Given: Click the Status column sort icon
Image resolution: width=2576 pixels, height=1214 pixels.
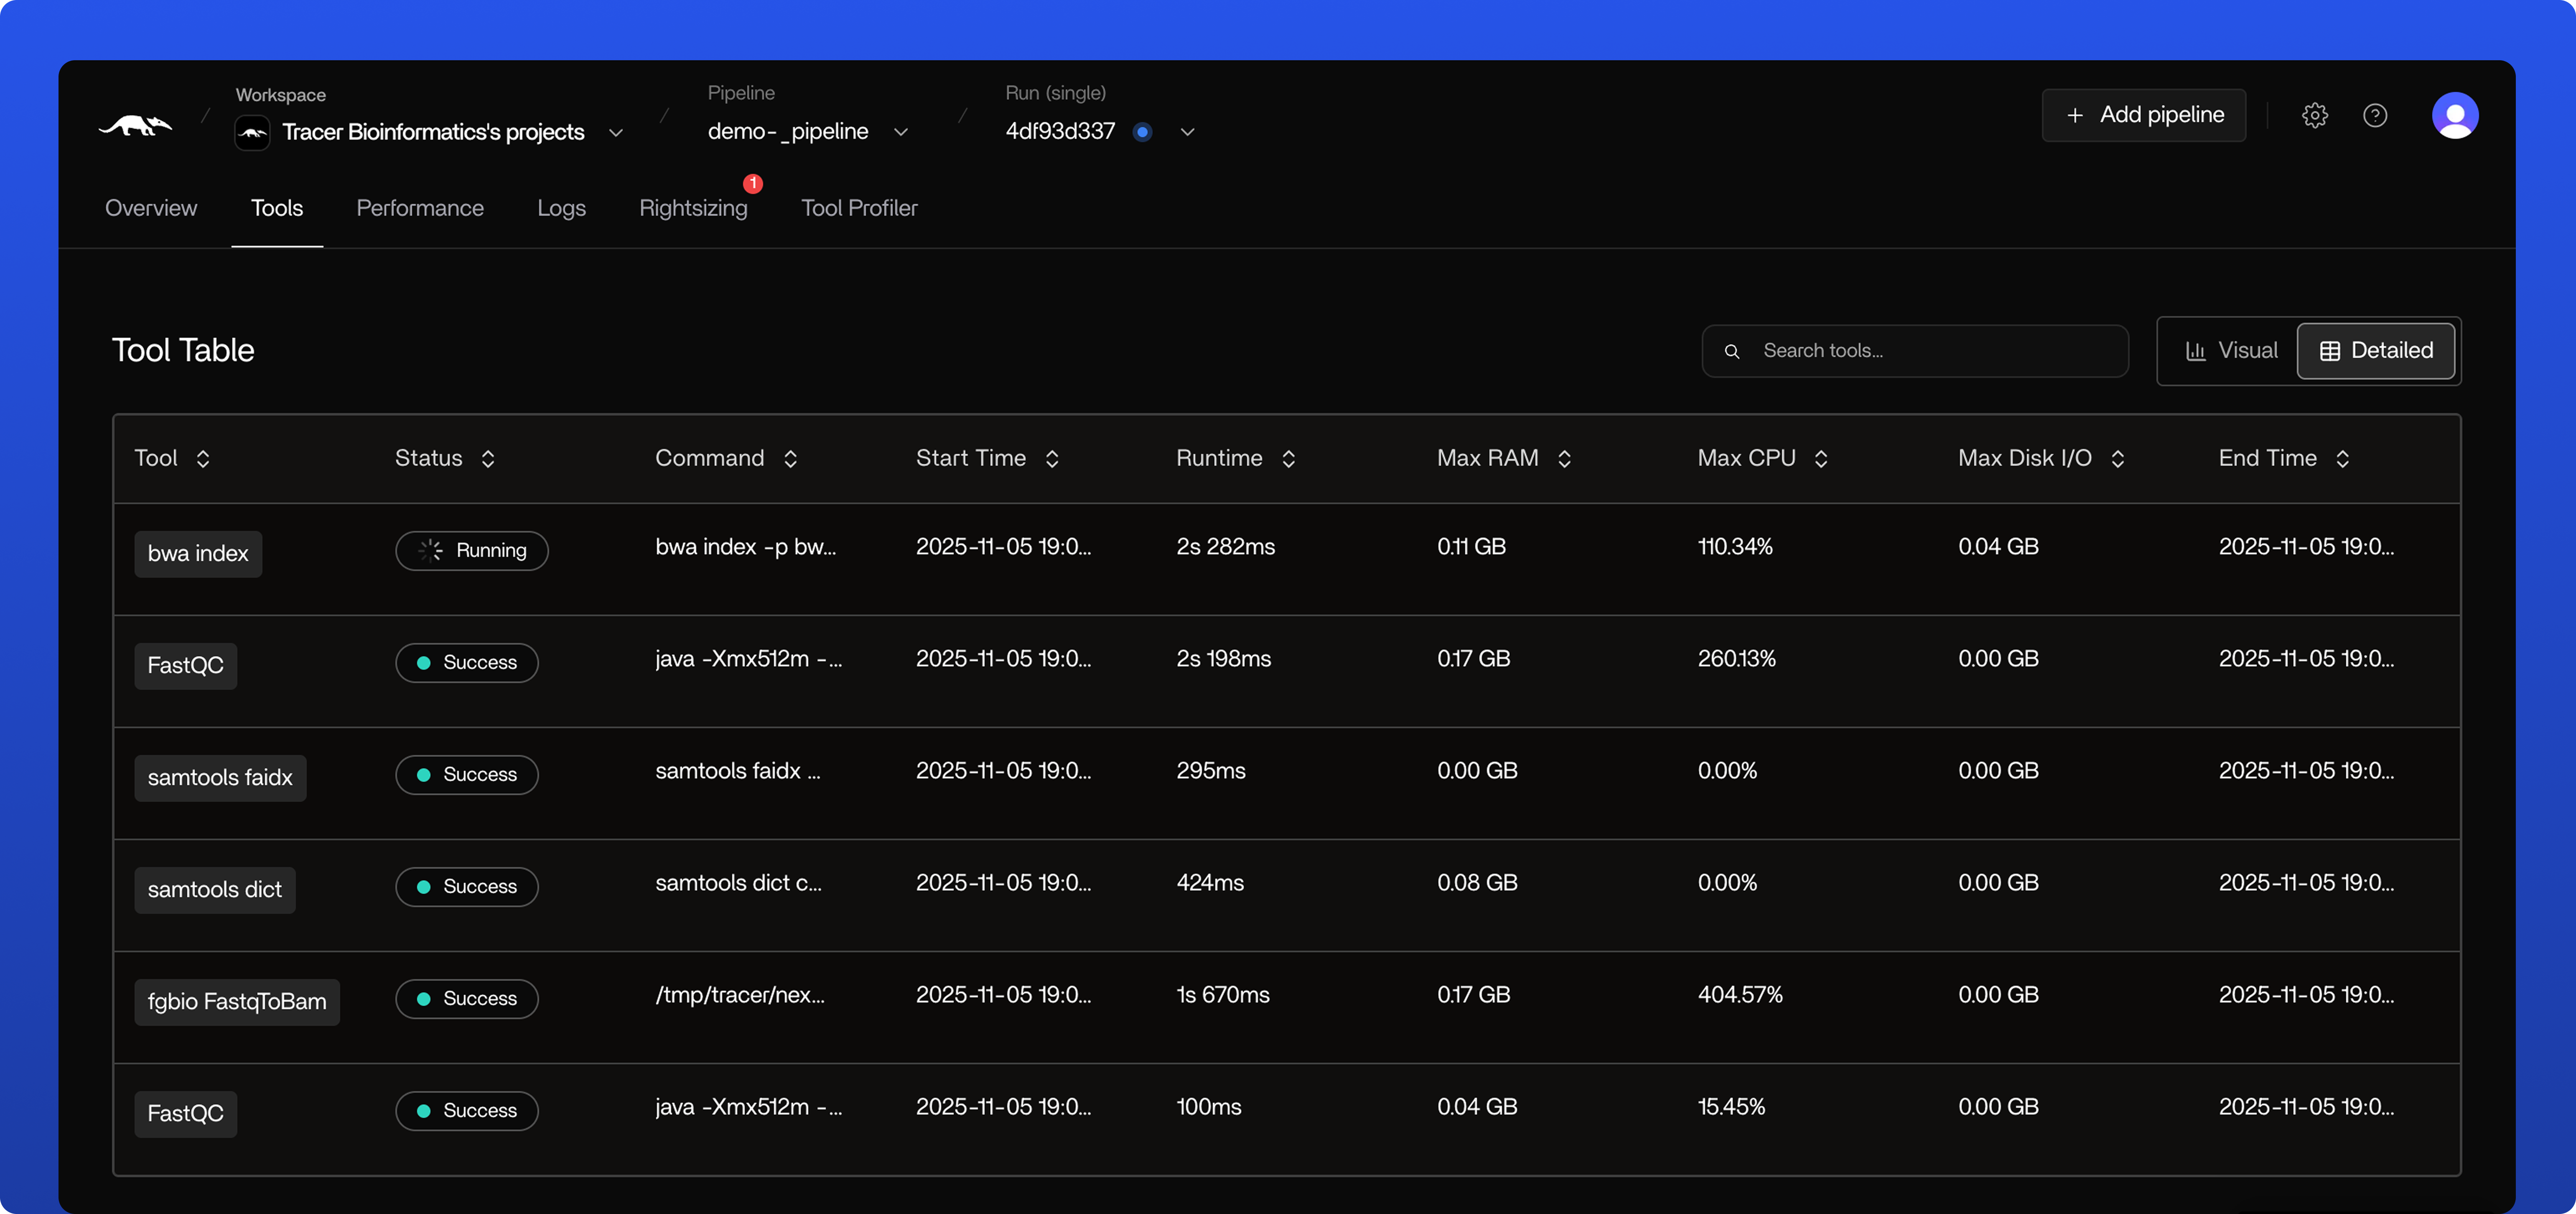Looking at the screenshot, I should [488, 459].
